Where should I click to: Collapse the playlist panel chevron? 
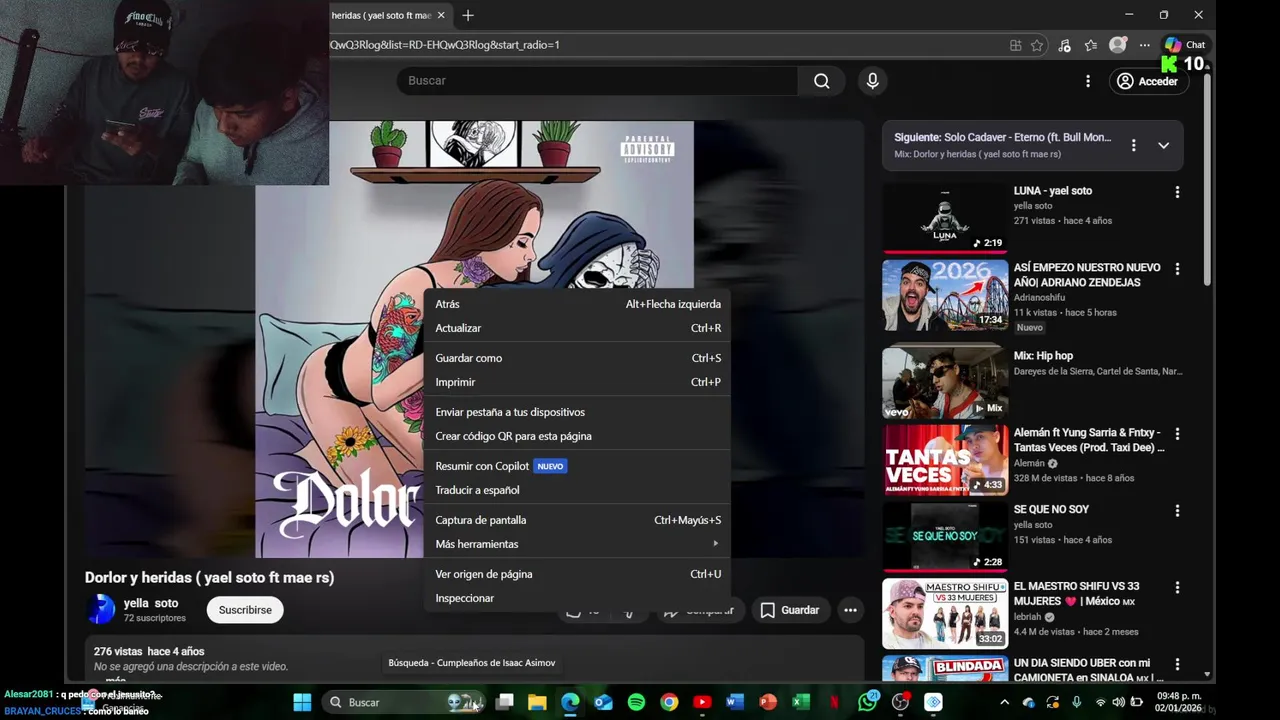1163,145
